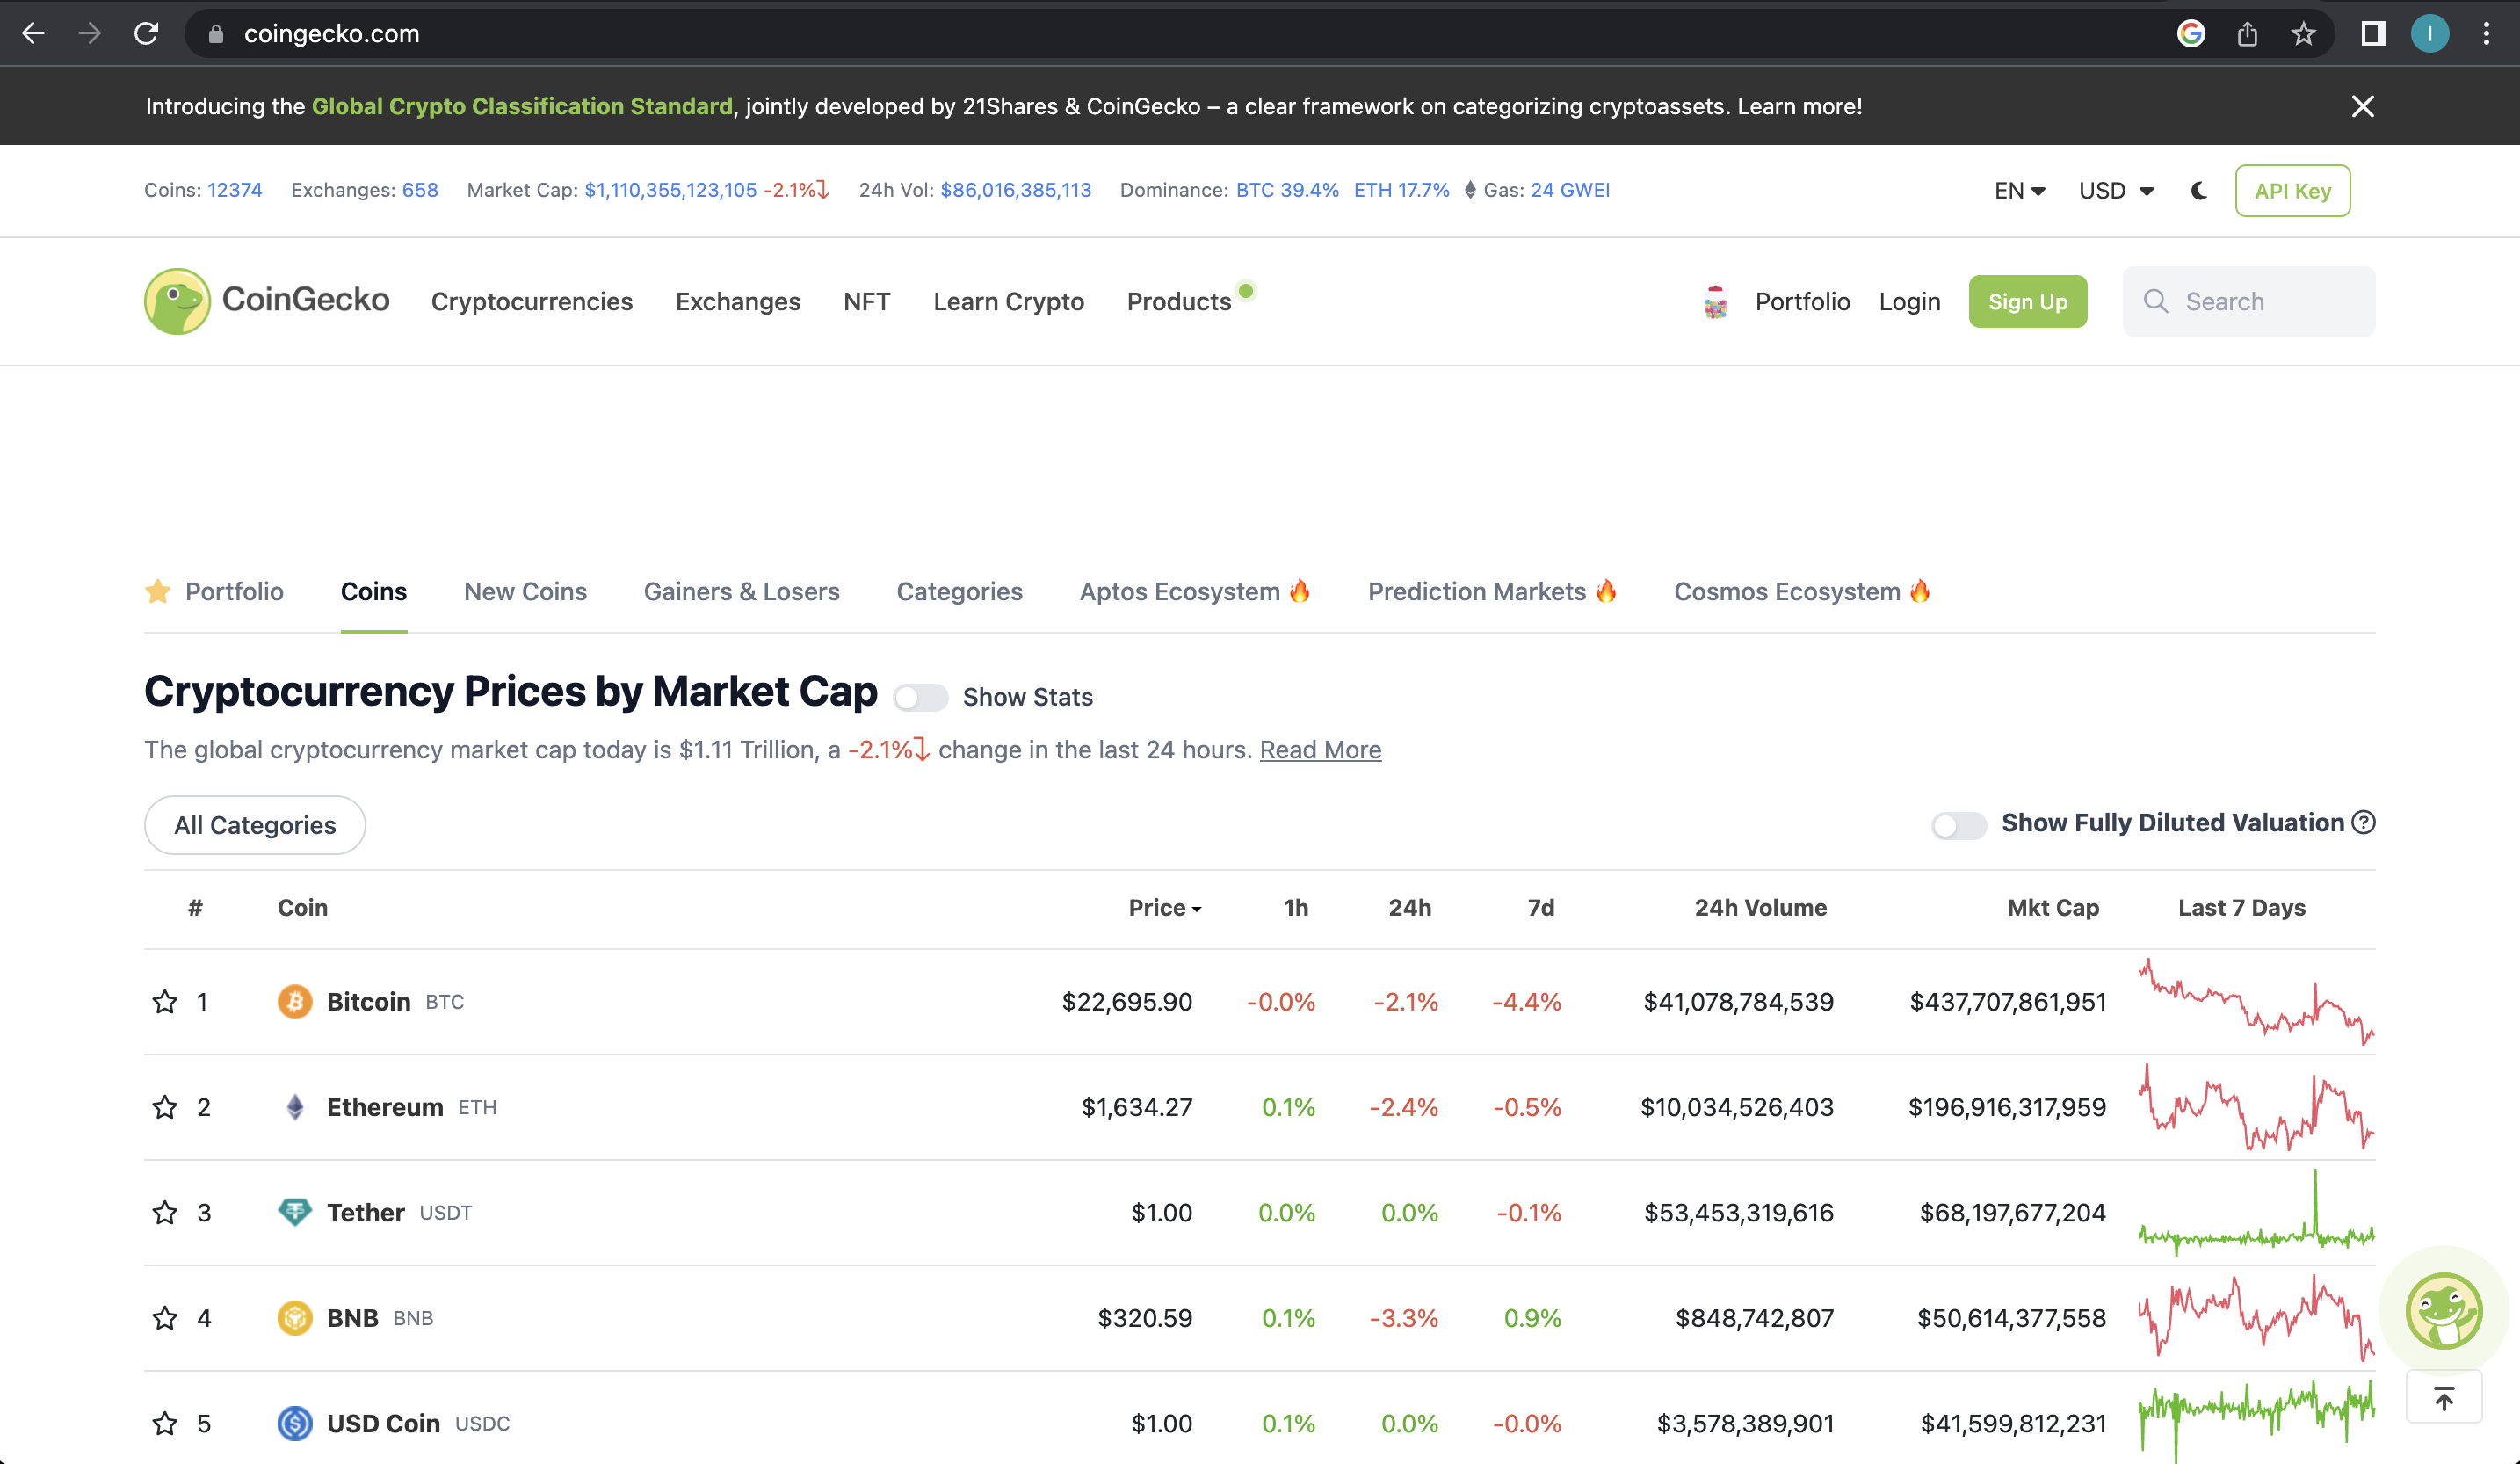
Task: Close the announcement banner
Action: 2362,106
